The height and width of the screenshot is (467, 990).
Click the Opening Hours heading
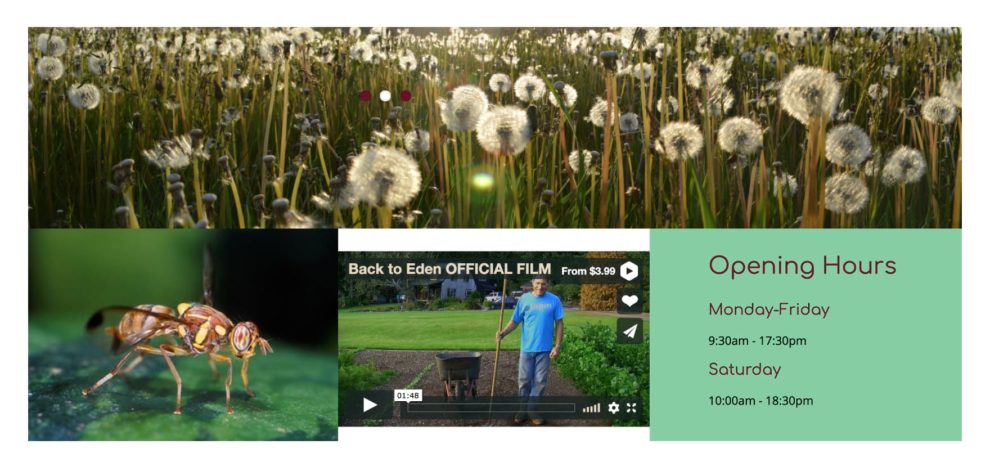[802, 266]
